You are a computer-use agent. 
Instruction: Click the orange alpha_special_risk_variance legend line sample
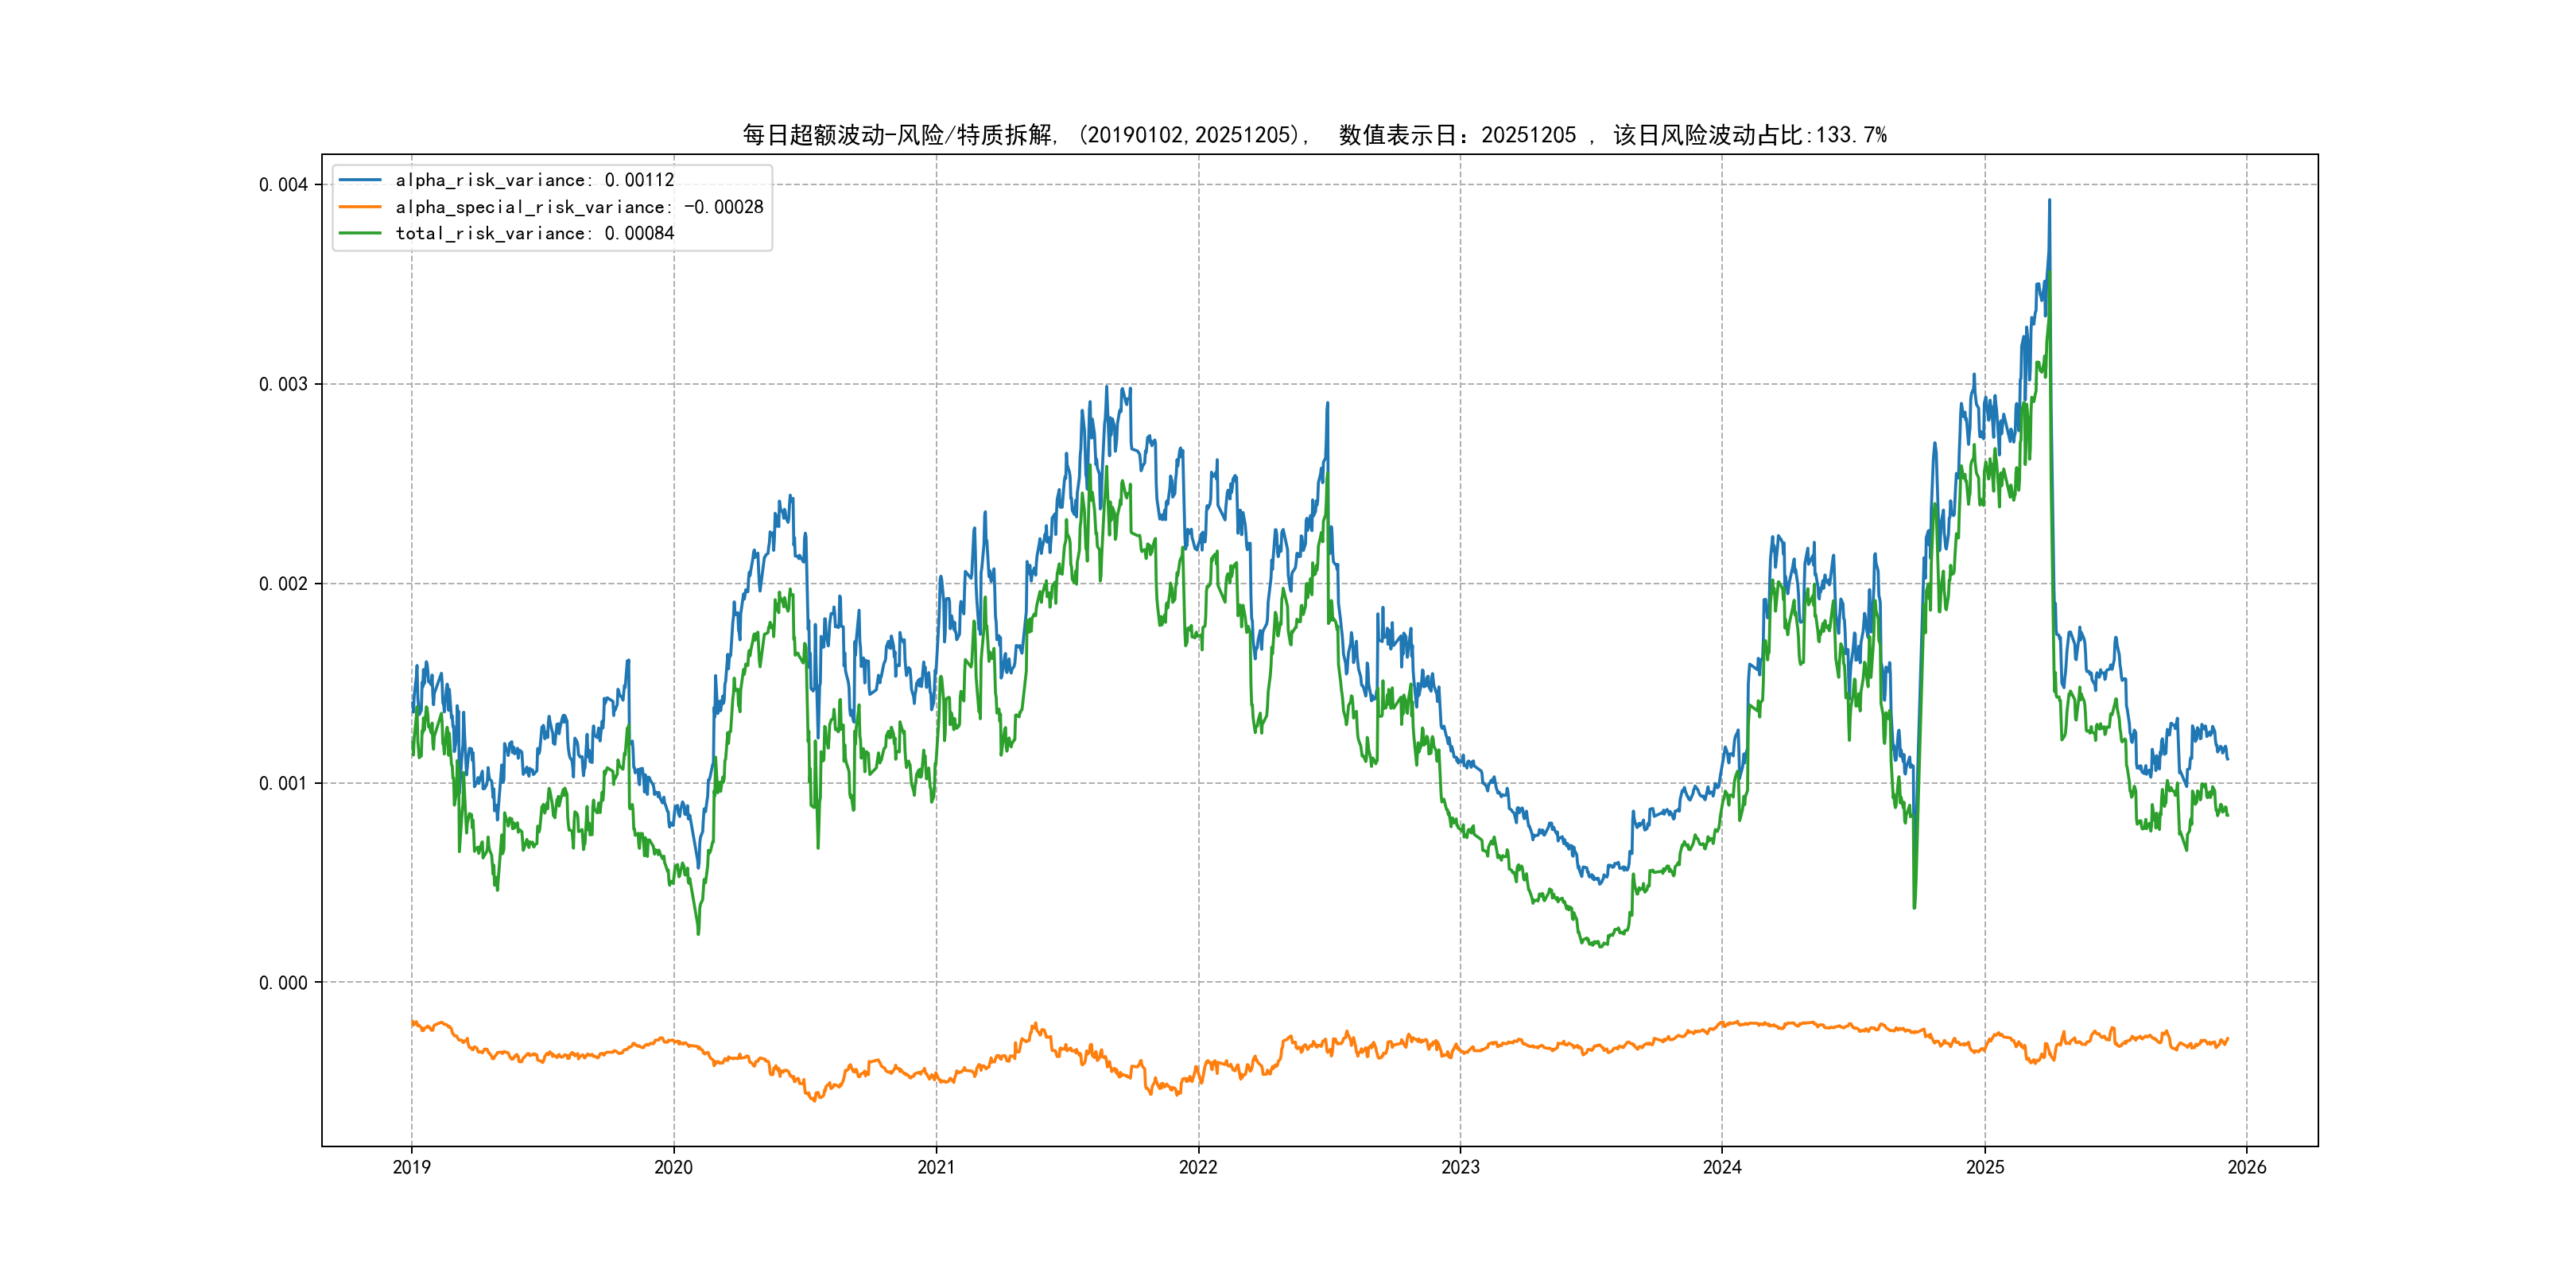point(360,207)
